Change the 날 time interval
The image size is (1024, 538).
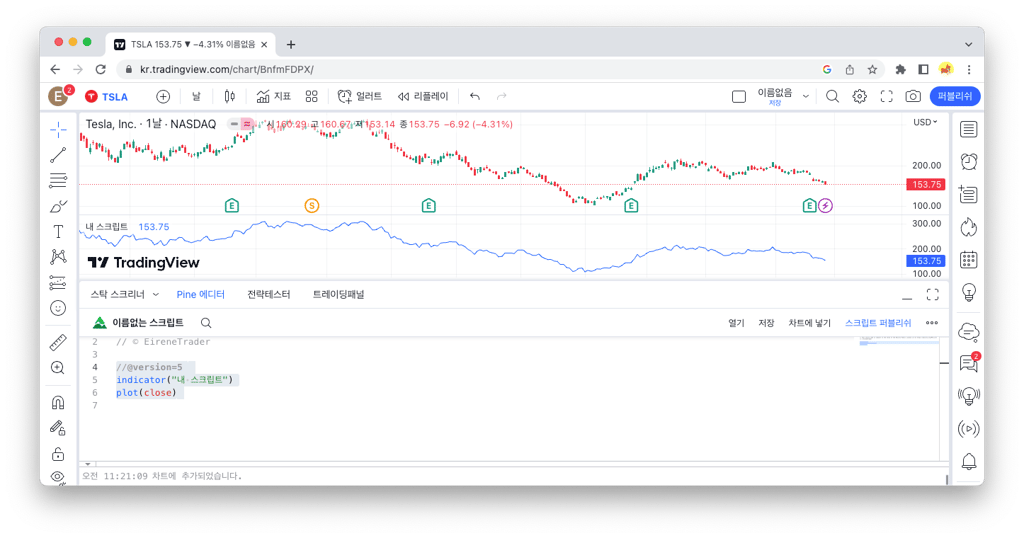point(196,97)
